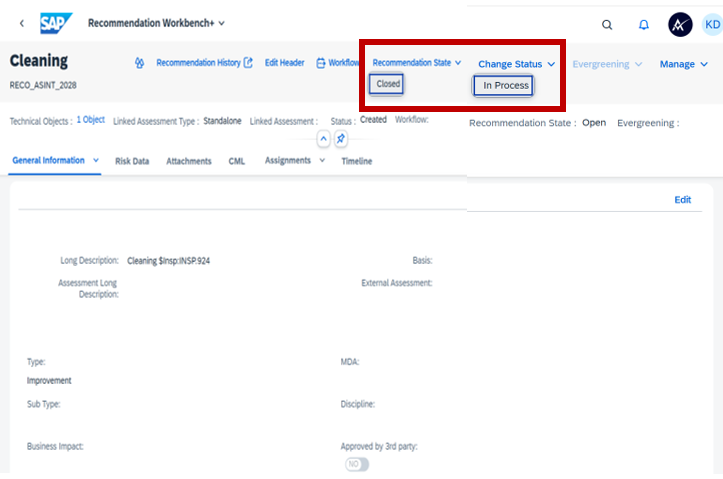723x479 pixels.
Task: Switch to CML tab
Action: click(237, 161)
